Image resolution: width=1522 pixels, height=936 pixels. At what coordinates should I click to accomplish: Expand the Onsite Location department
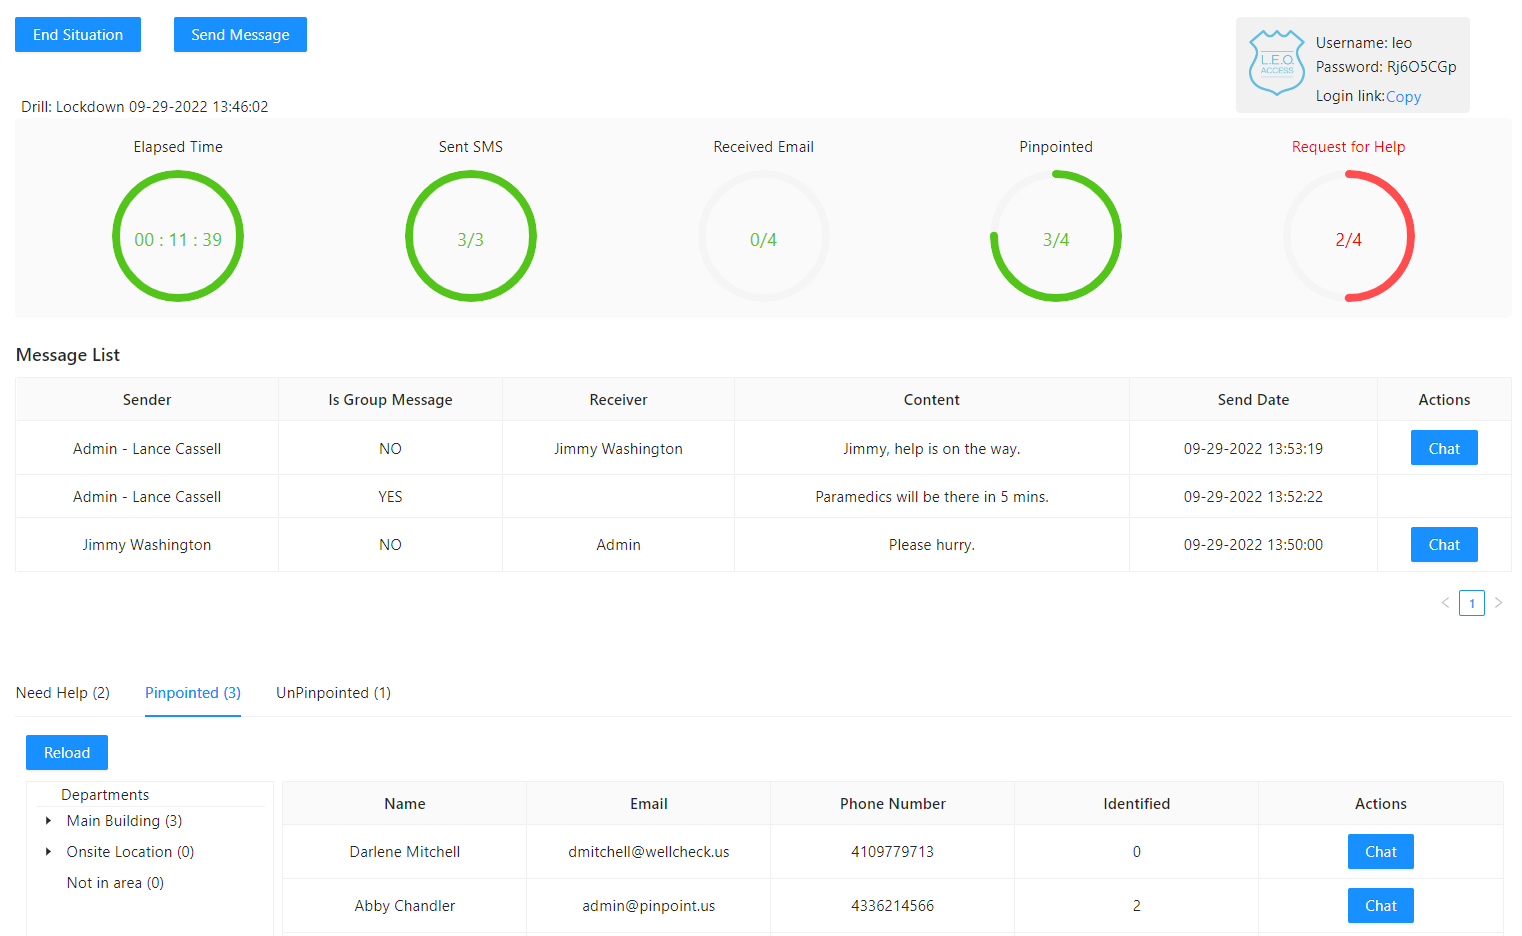(48, 851)
